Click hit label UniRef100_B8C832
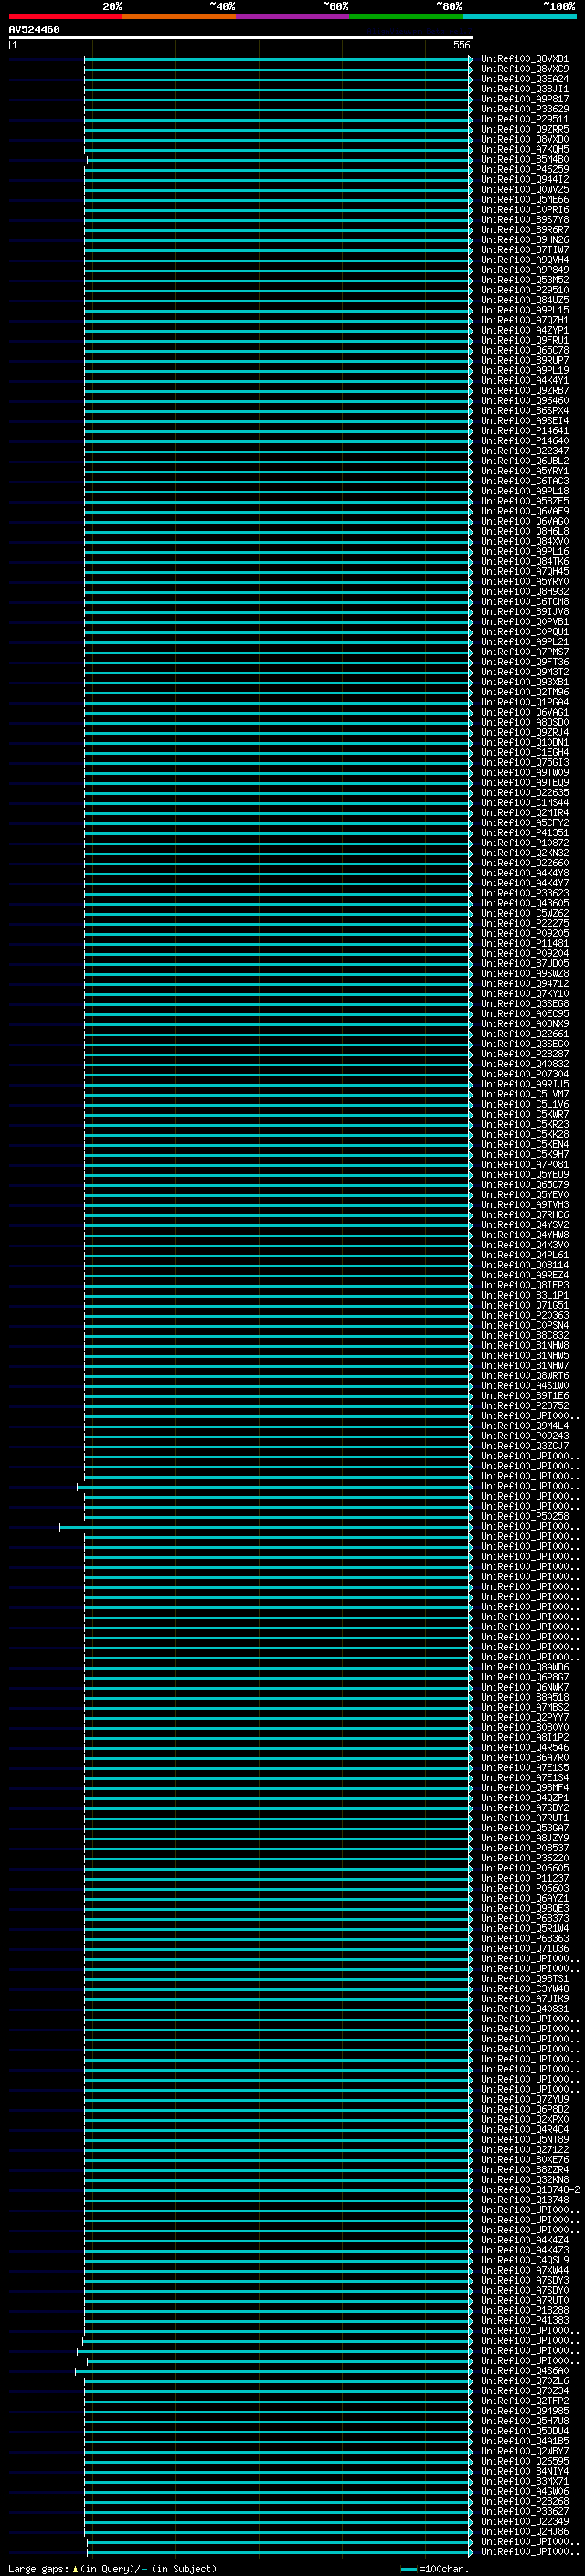The height and width of the screenshot is (2576, 585). click(x=525, y=1336)
